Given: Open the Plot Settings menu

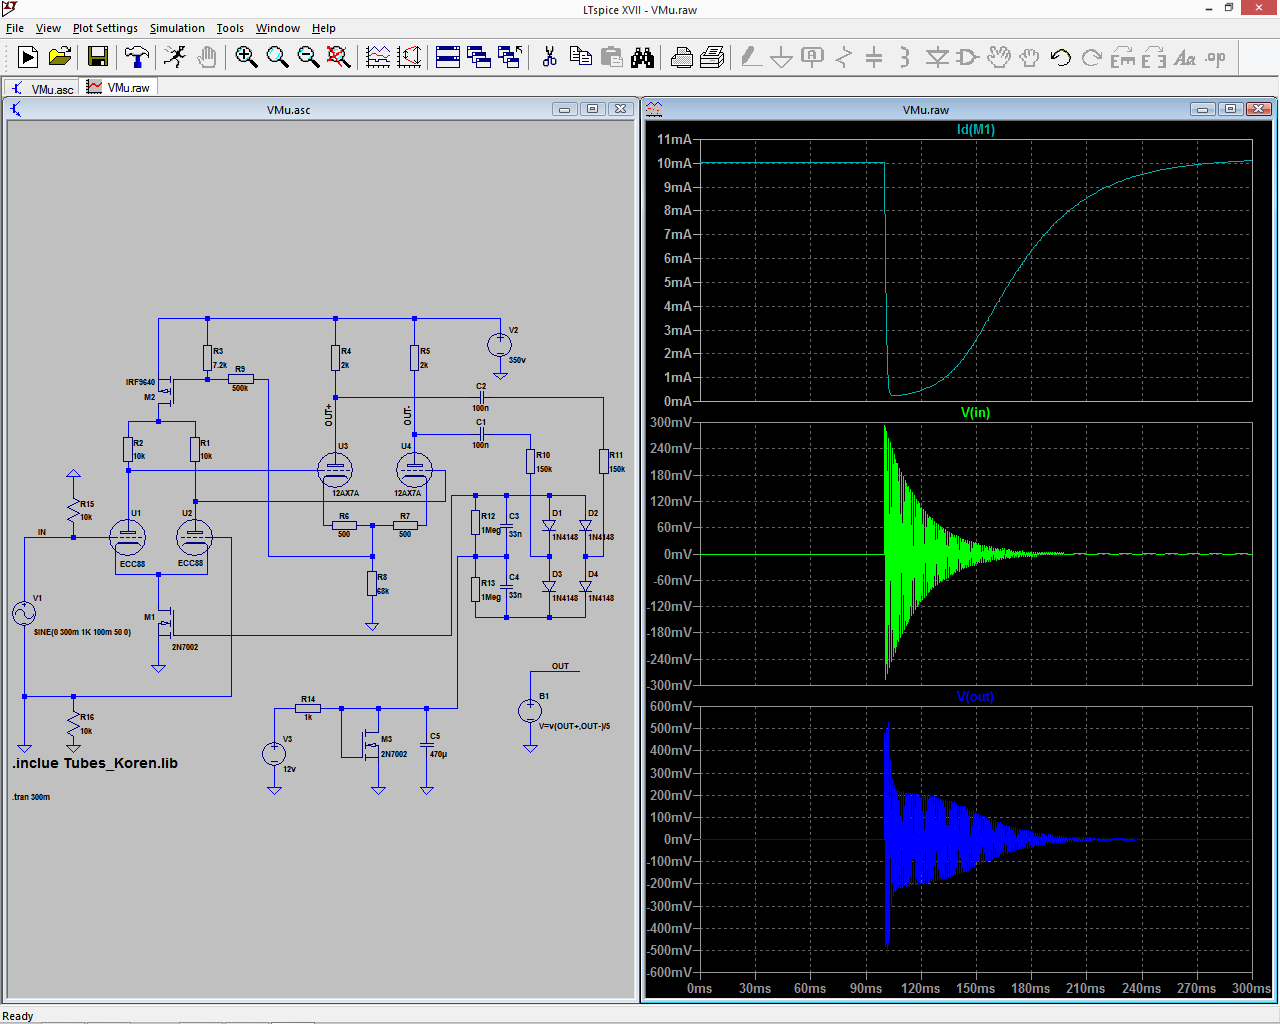Looking at the screenshot, I should (105, 28).
